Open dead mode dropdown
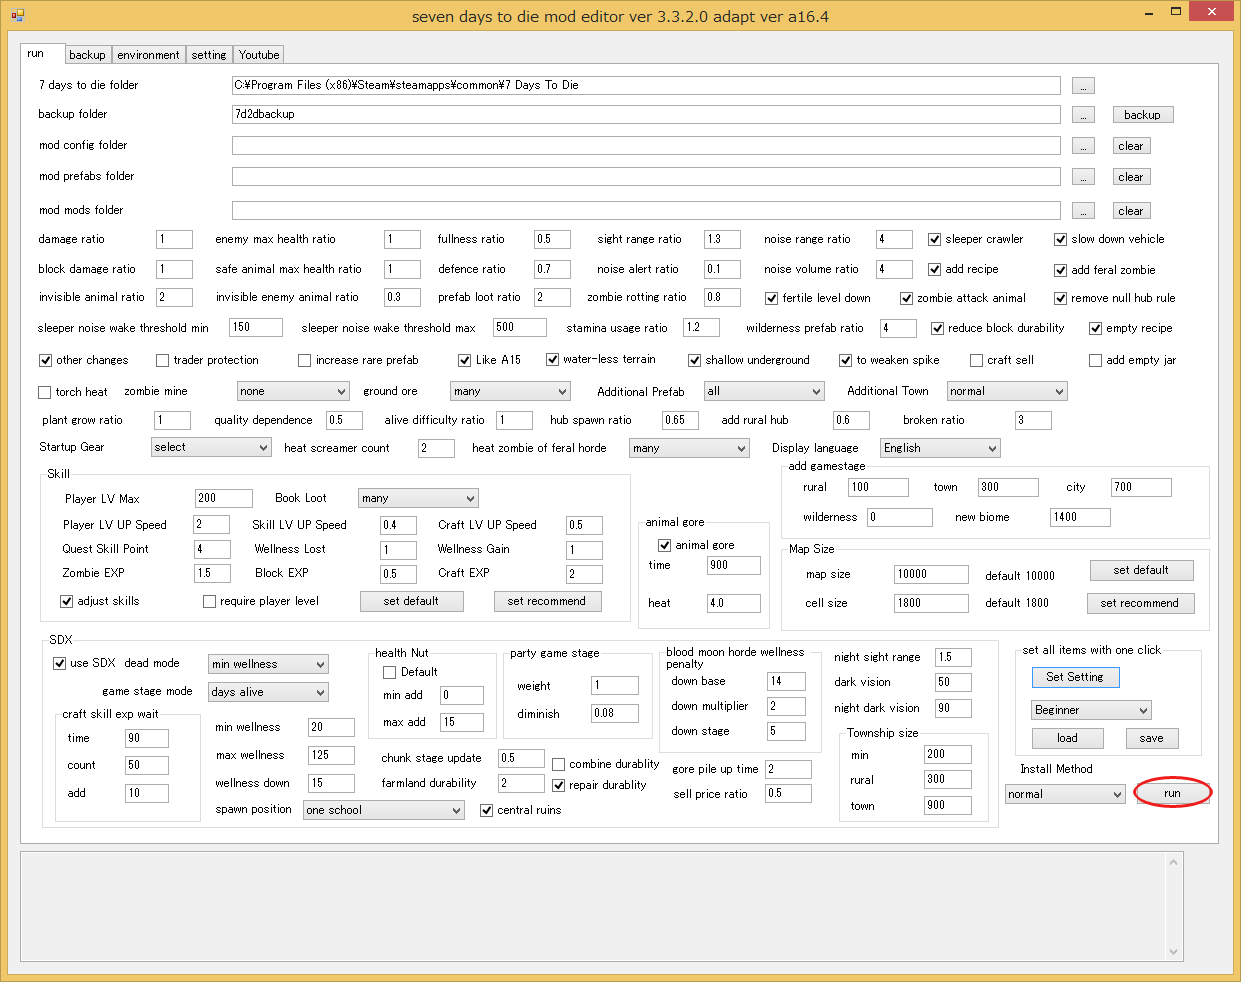The width and height of the screenshot is (1241, 982). 268,664
